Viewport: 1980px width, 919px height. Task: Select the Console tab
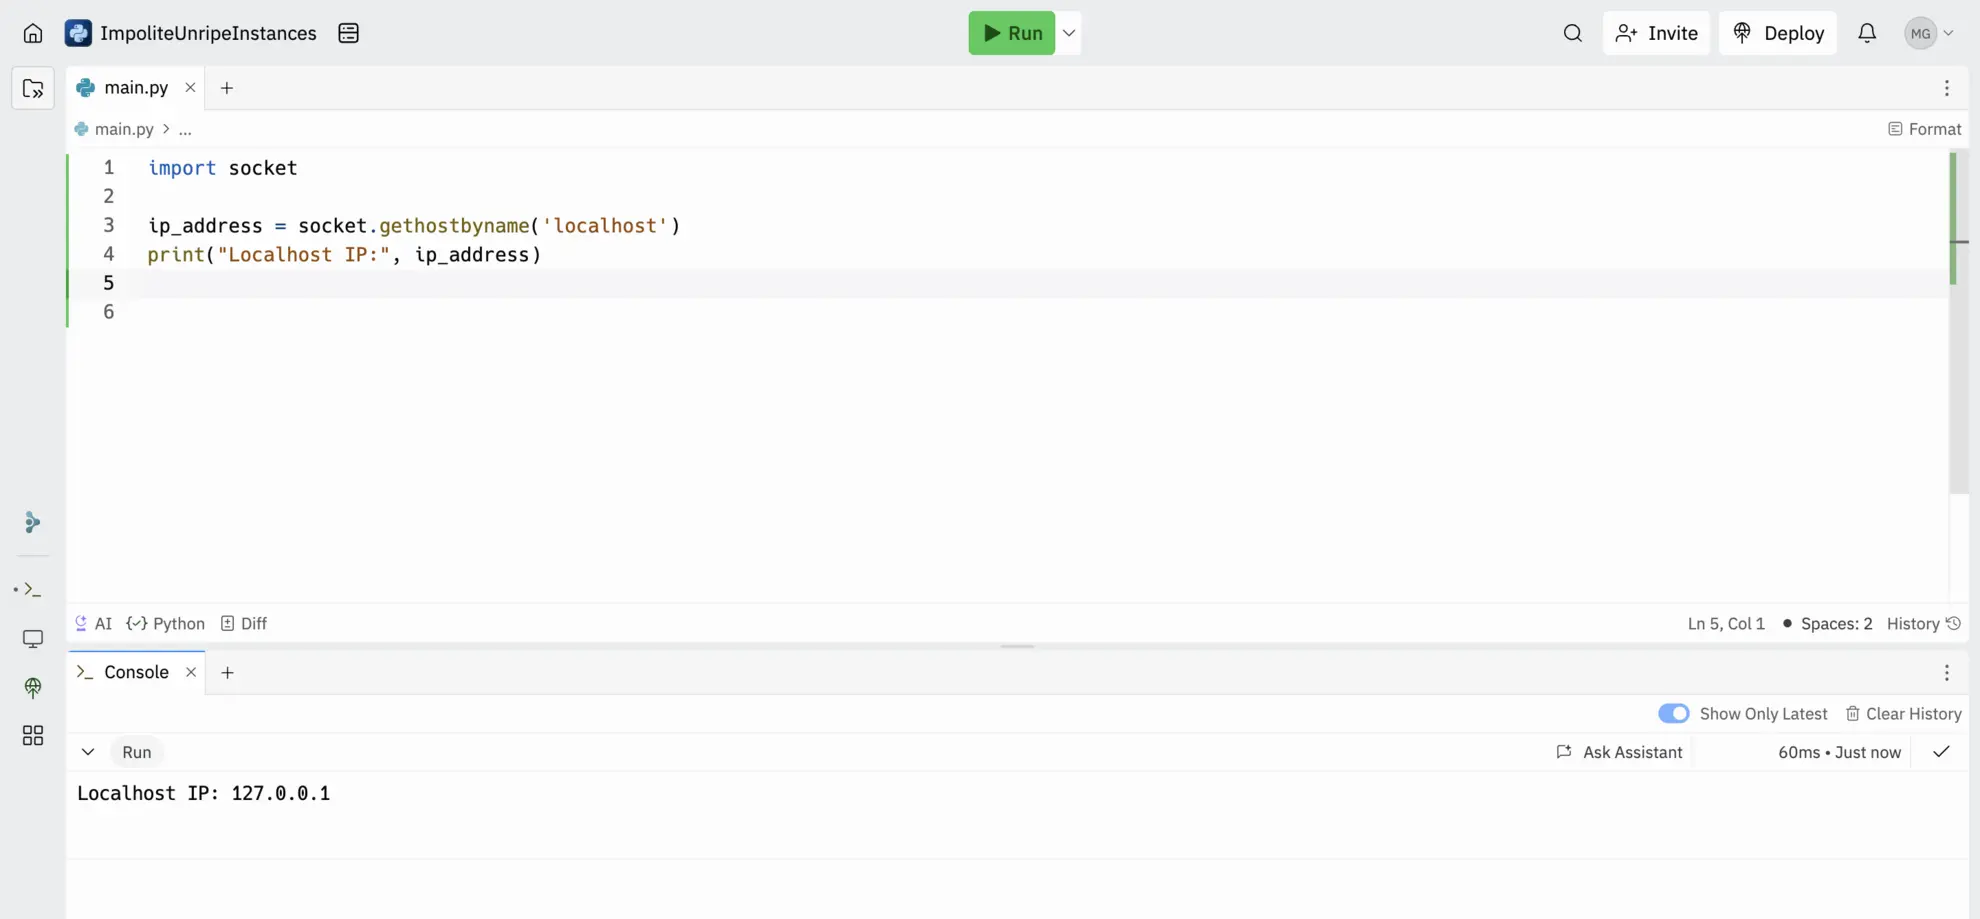click(136, 673)
